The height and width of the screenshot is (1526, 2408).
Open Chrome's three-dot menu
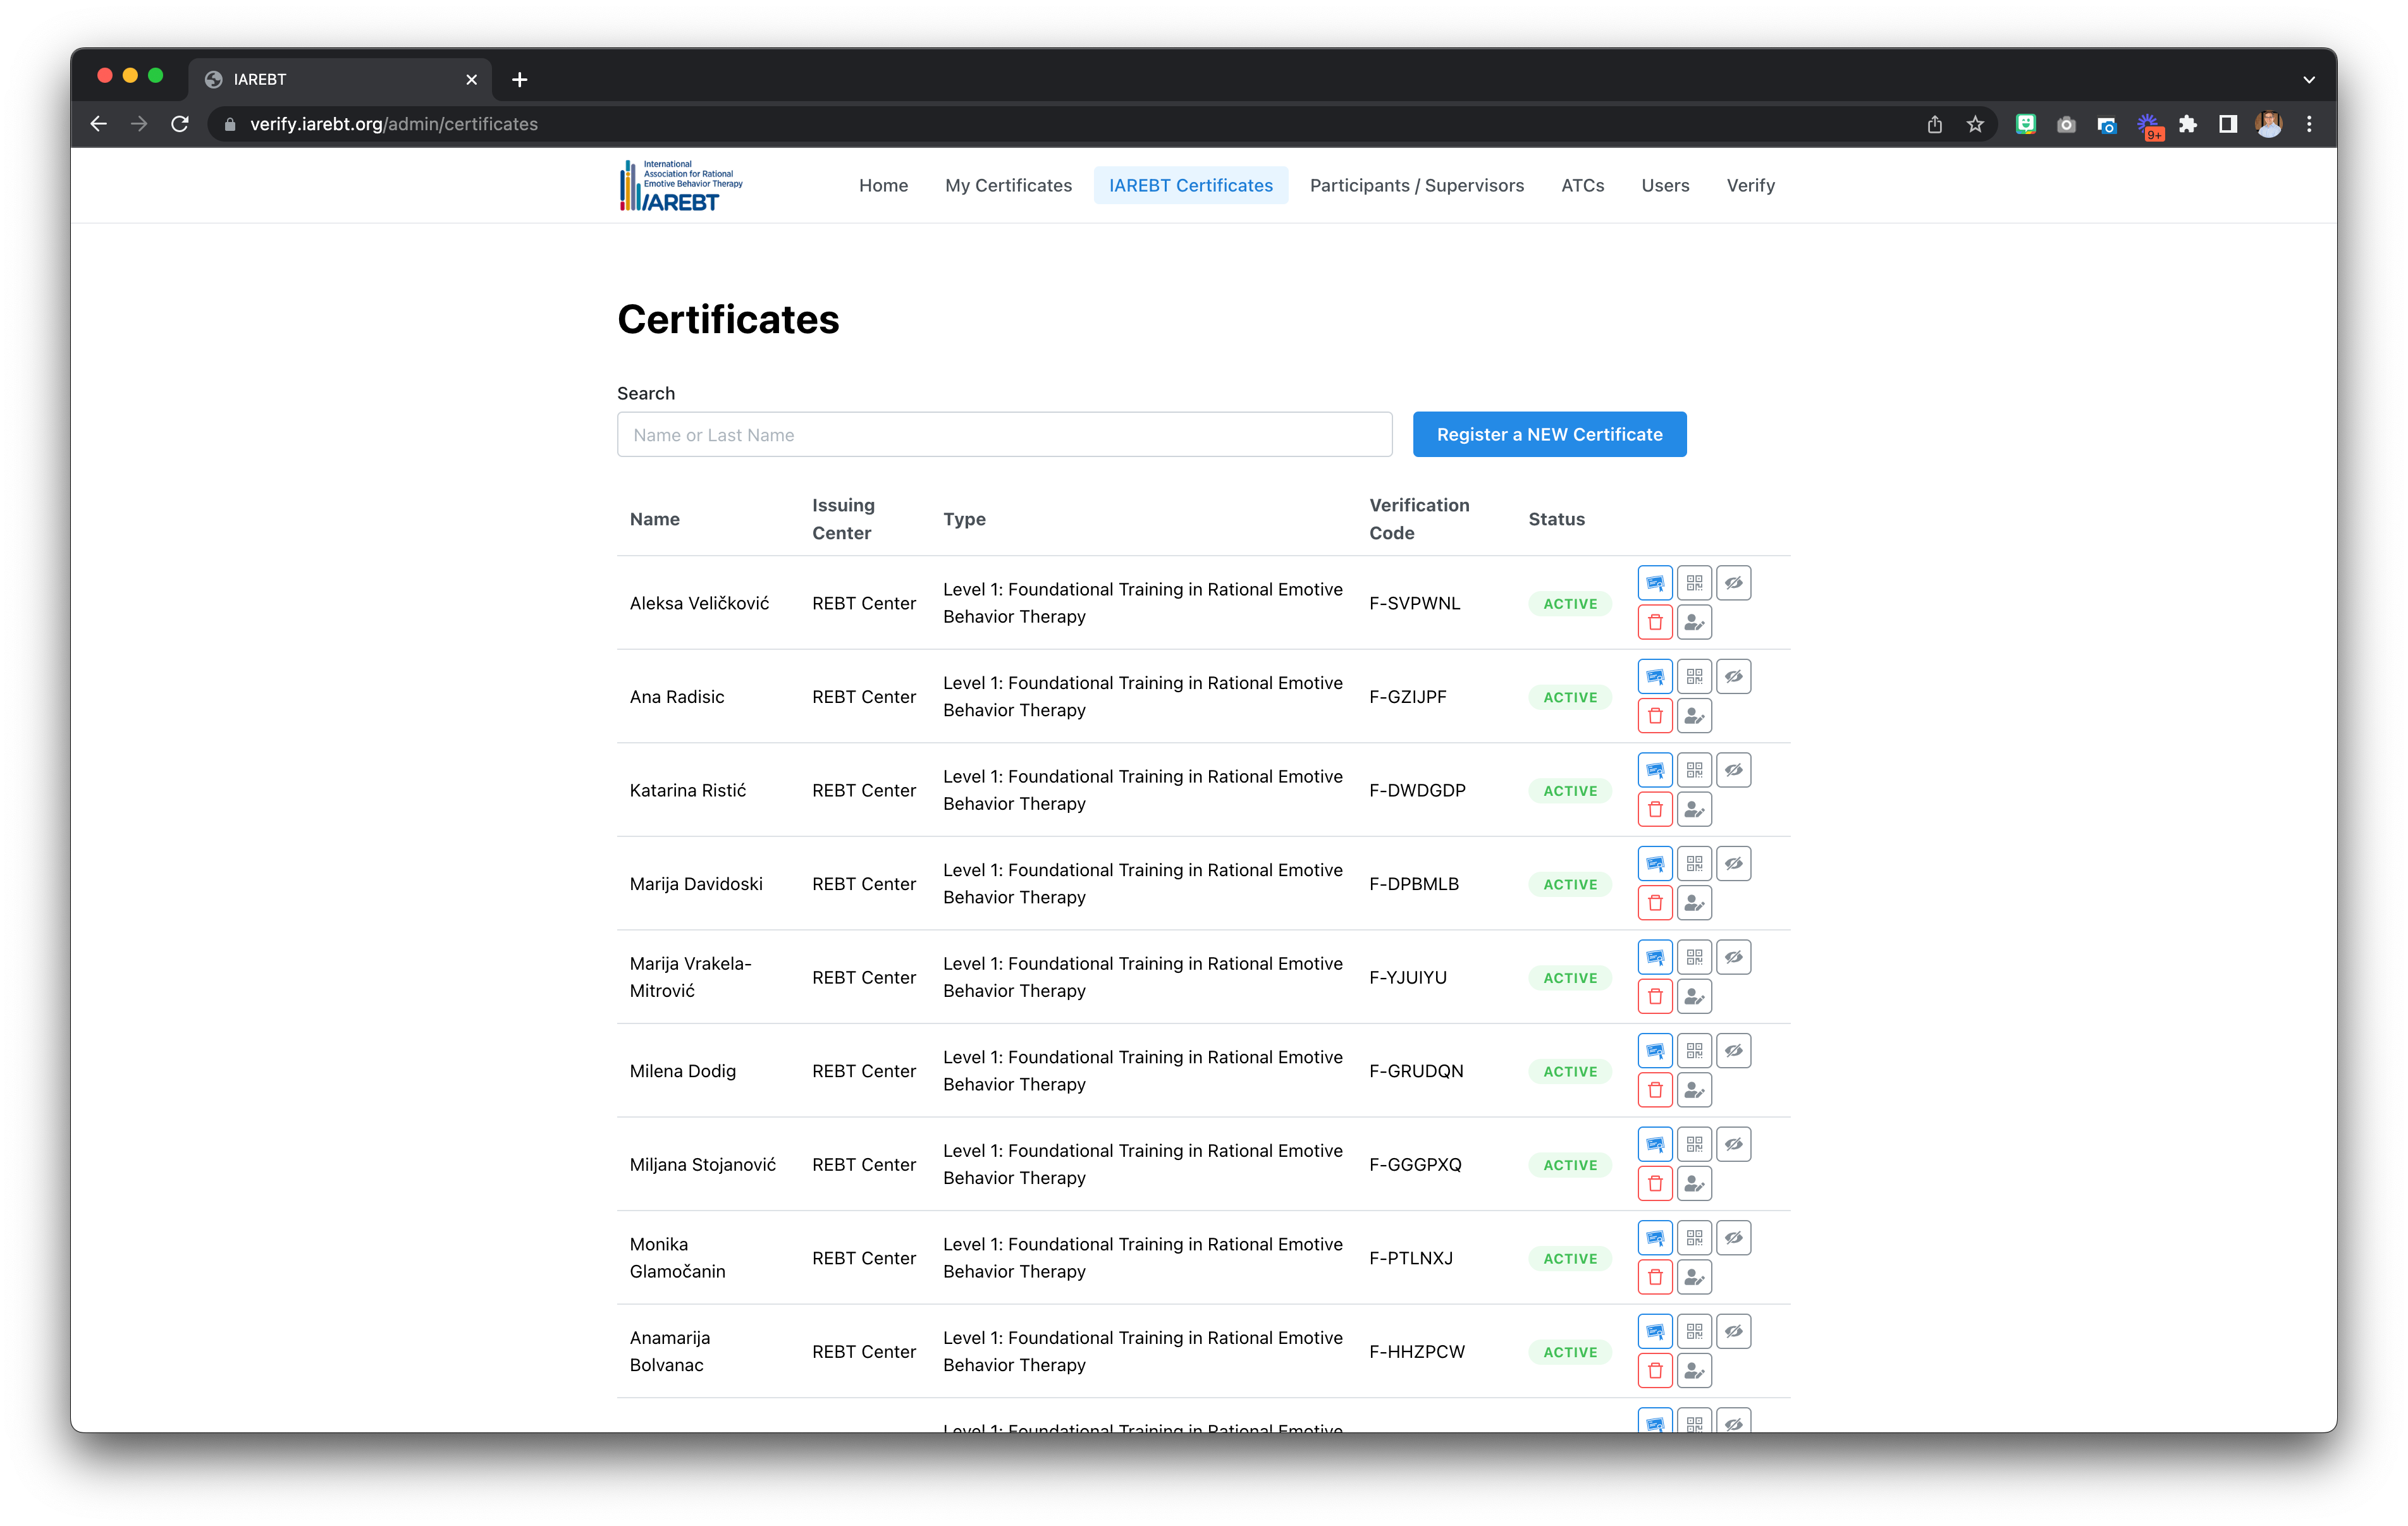tap(2309, 124)
